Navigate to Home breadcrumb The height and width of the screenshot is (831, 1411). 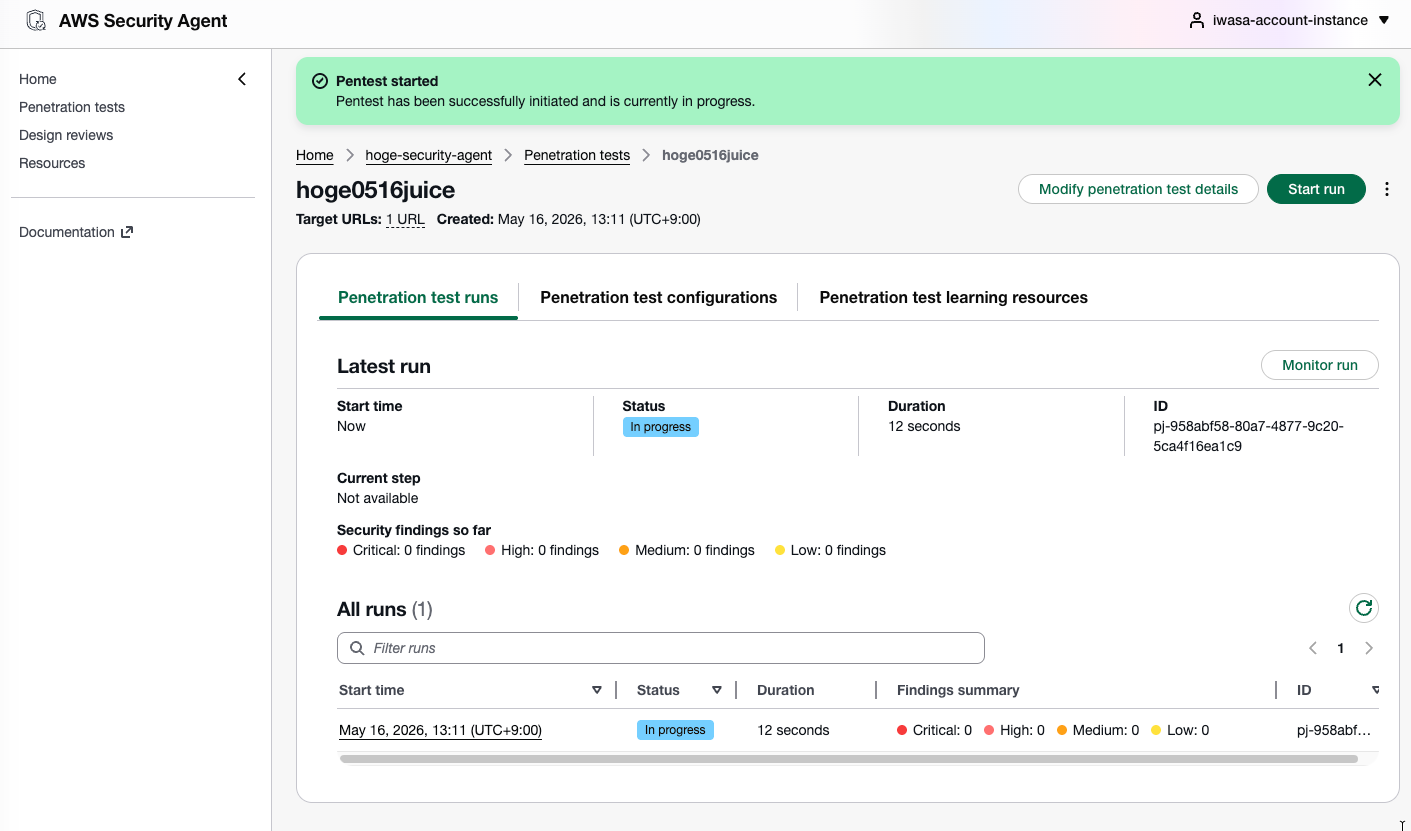tap(315, 155)
